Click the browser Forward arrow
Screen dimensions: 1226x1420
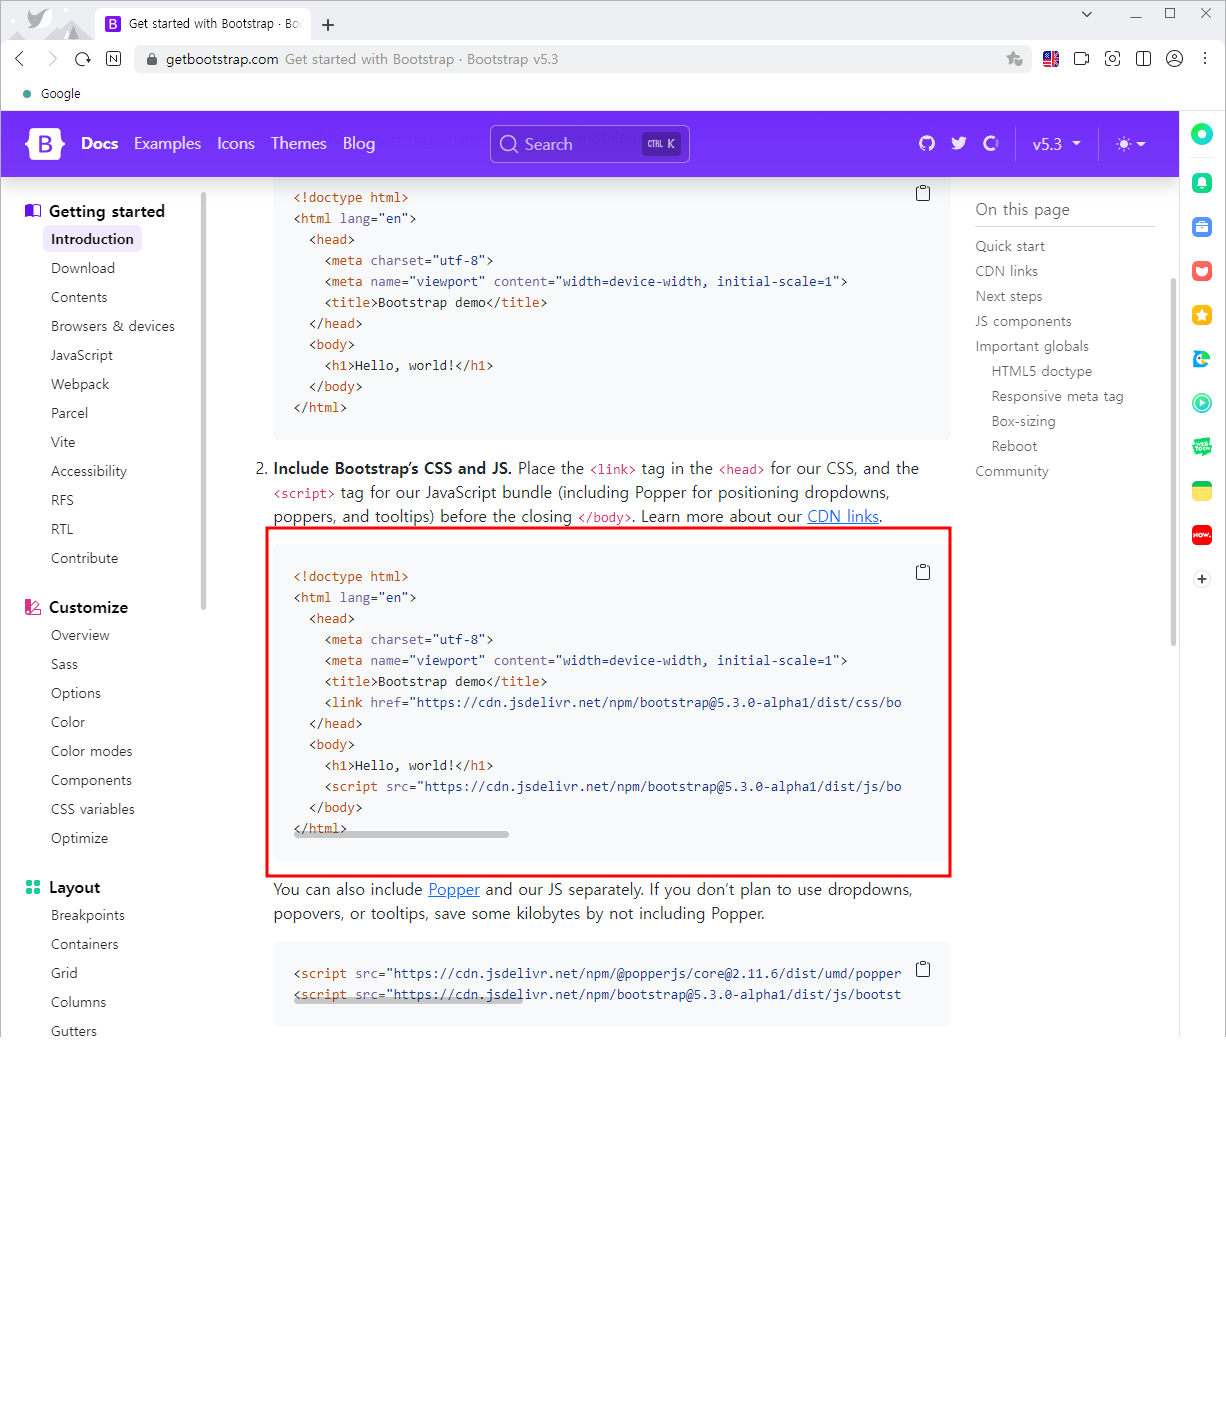[52, 59]
